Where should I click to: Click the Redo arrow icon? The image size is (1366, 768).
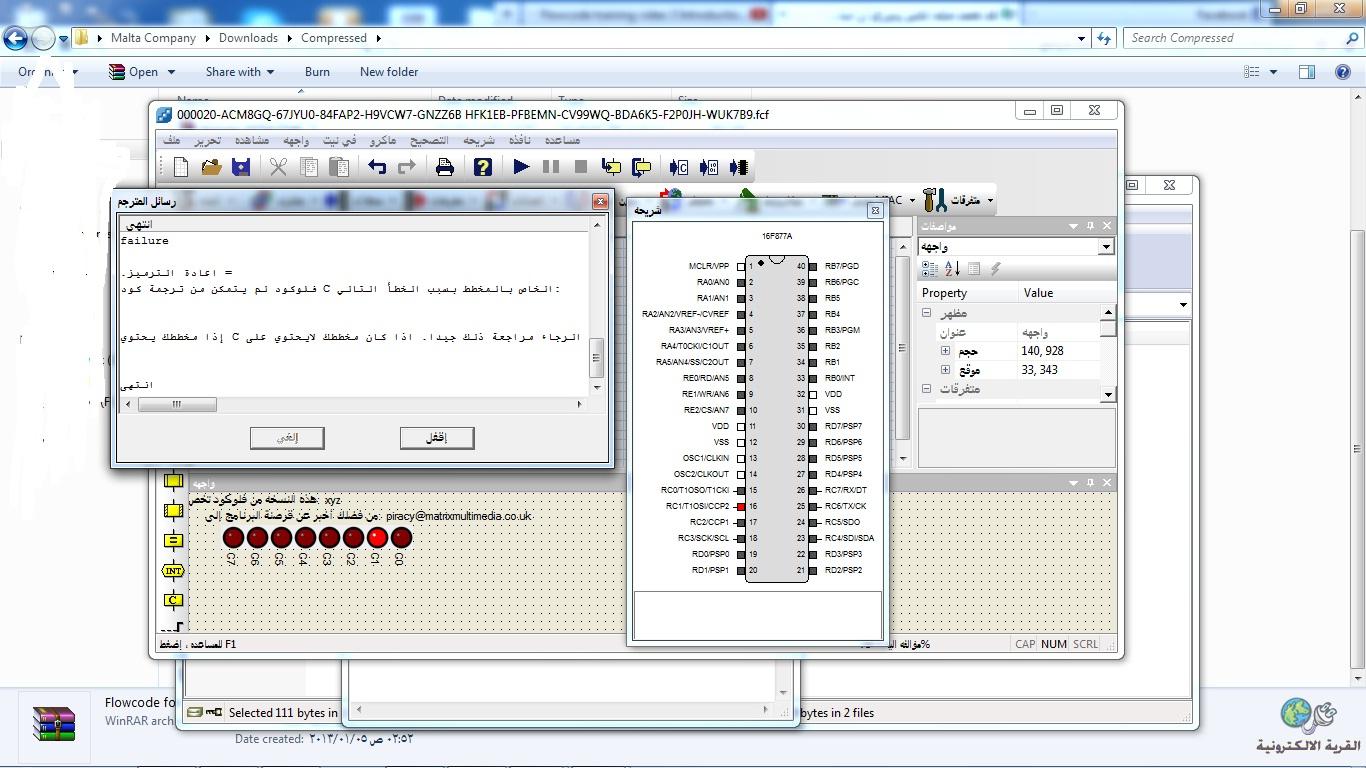click(407, 167)
